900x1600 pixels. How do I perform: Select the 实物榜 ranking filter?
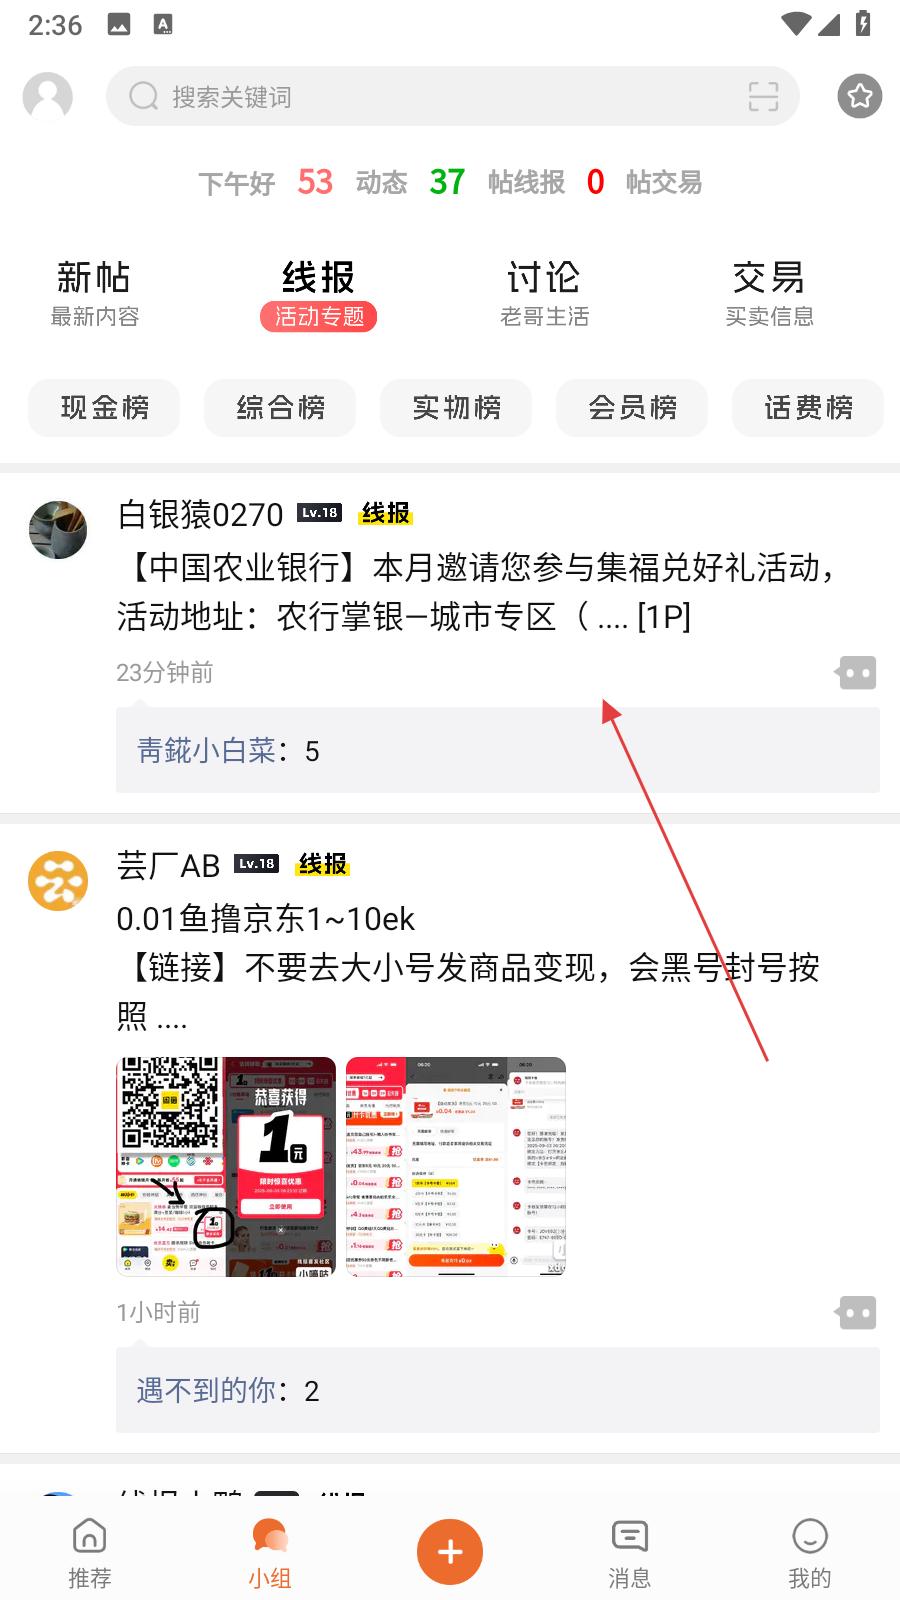(456, 408)
